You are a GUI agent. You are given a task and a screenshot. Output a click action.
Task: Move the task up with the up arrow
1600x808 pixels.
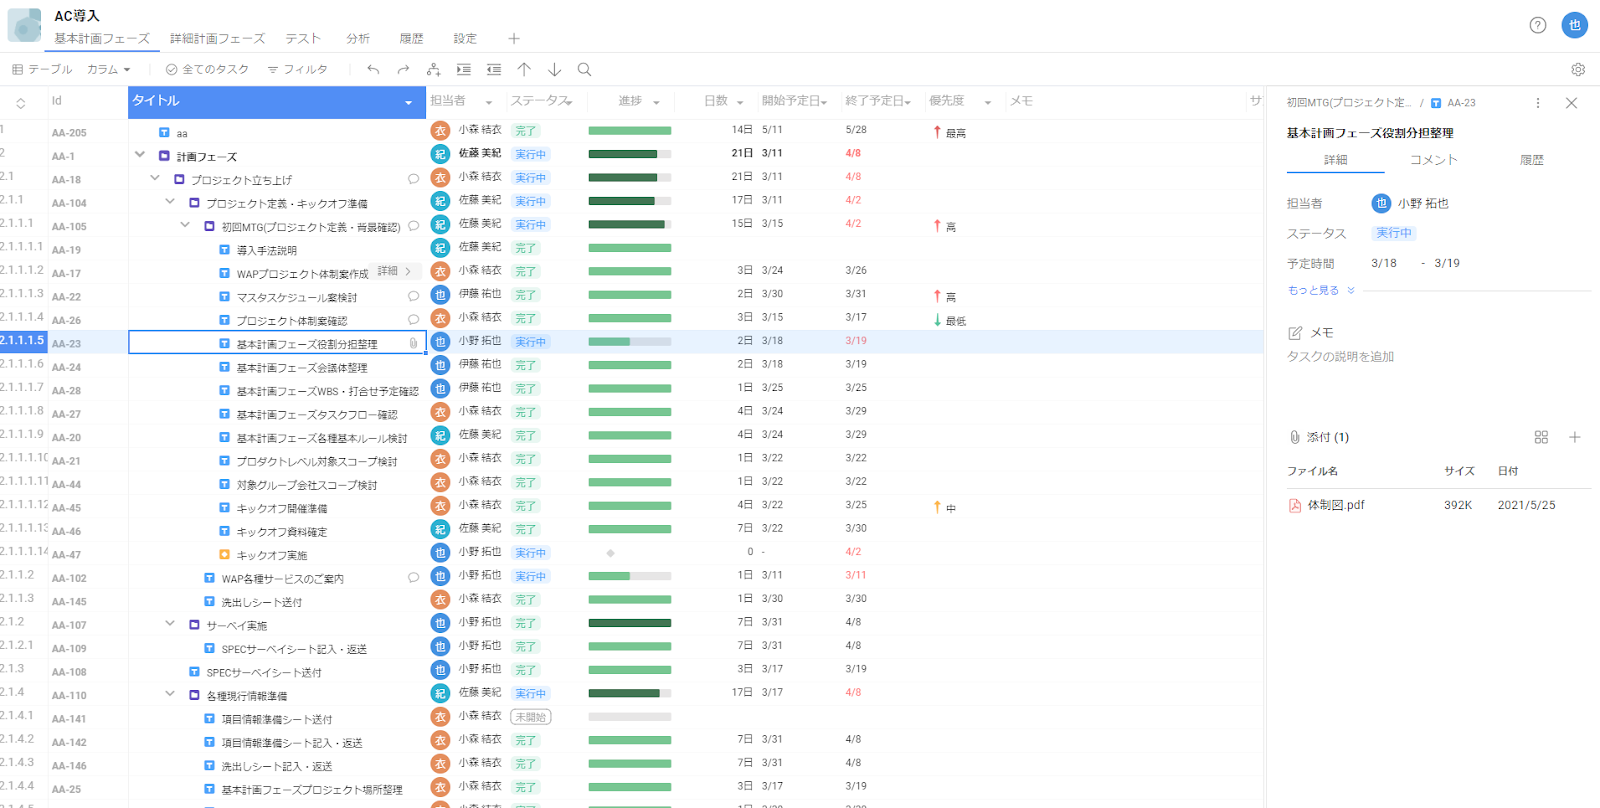[x=524, y=70]
